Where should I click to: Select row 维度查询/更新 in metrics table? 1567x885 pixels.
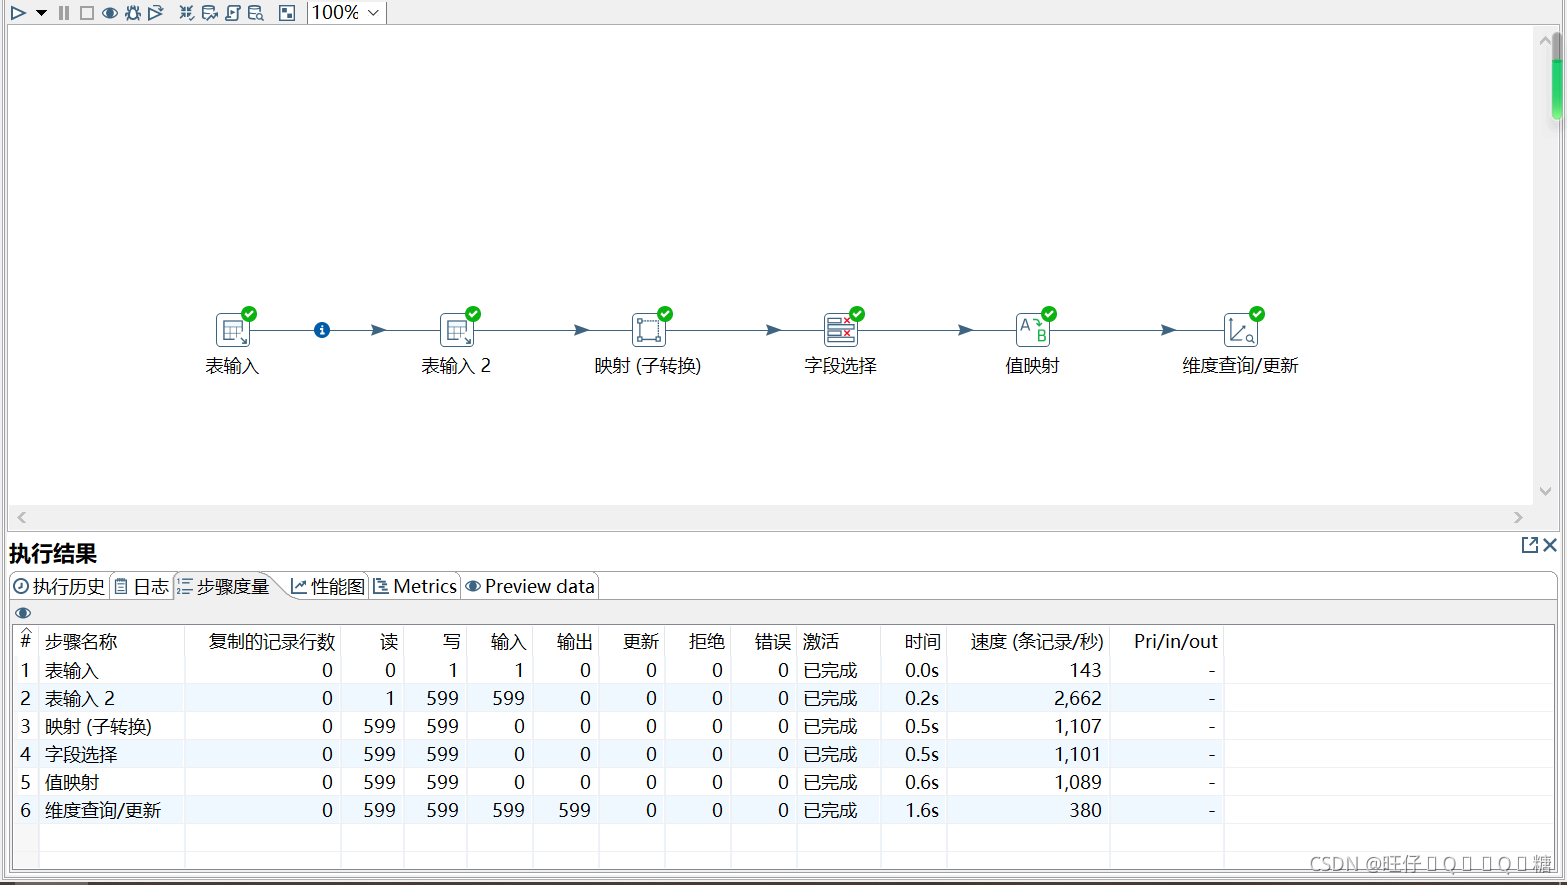click(618, 810)
